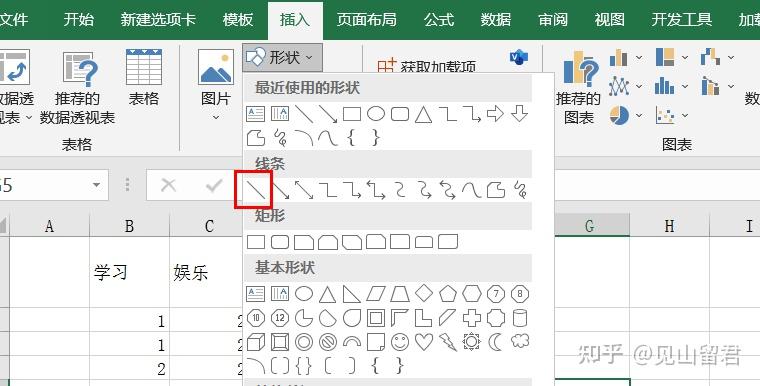Click the cell containing 娱乐
The image size is (760, 386).
(x=206, y=272)
